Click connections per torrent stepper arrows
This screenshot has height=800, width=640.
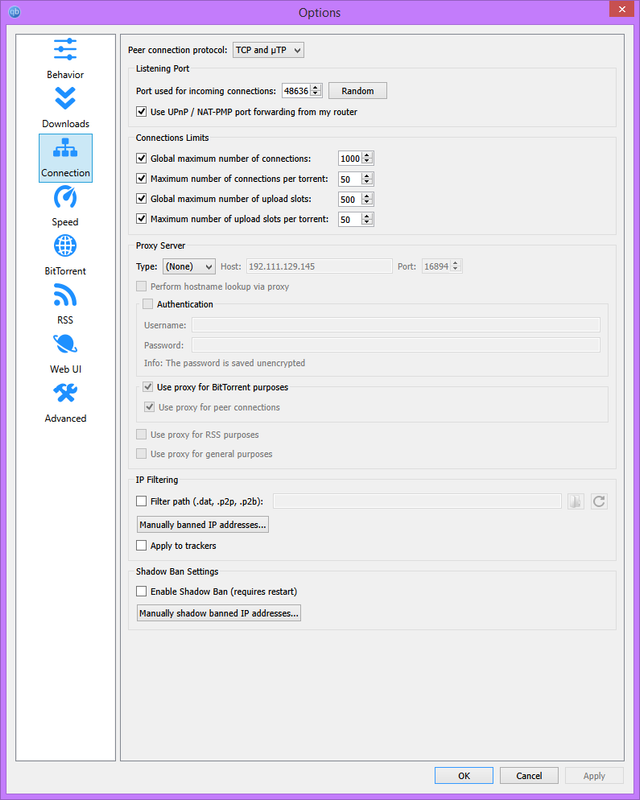367,179
